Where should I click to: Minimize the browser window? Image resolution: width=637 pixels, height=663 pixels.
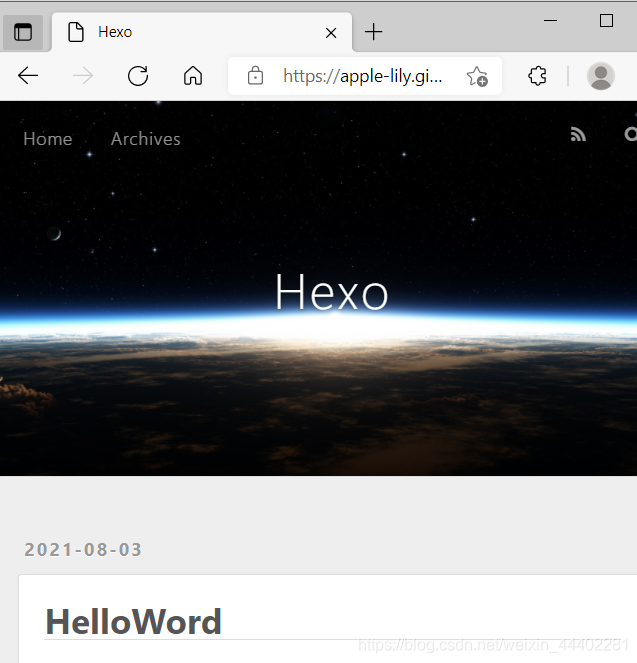550,20
